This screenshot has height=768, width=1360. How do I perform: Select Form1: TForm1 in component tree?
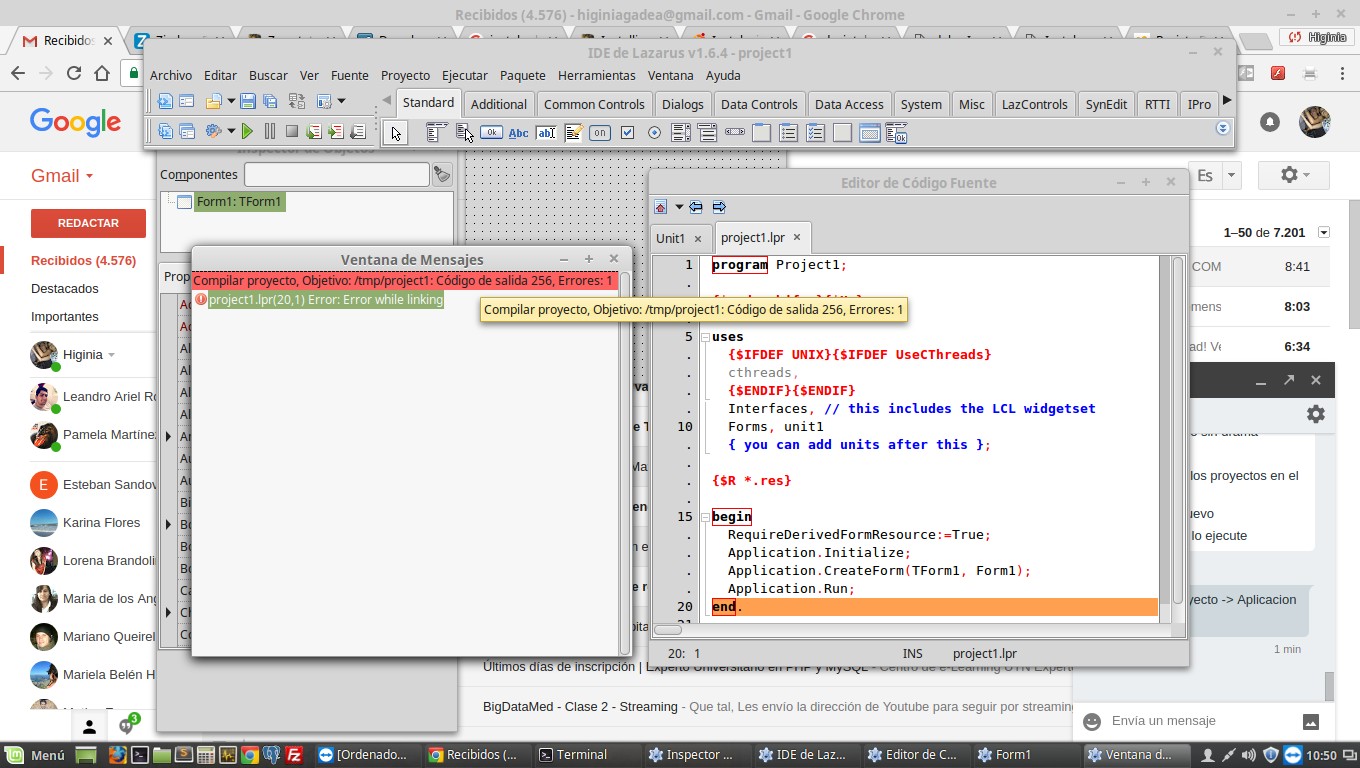(240, 202)
